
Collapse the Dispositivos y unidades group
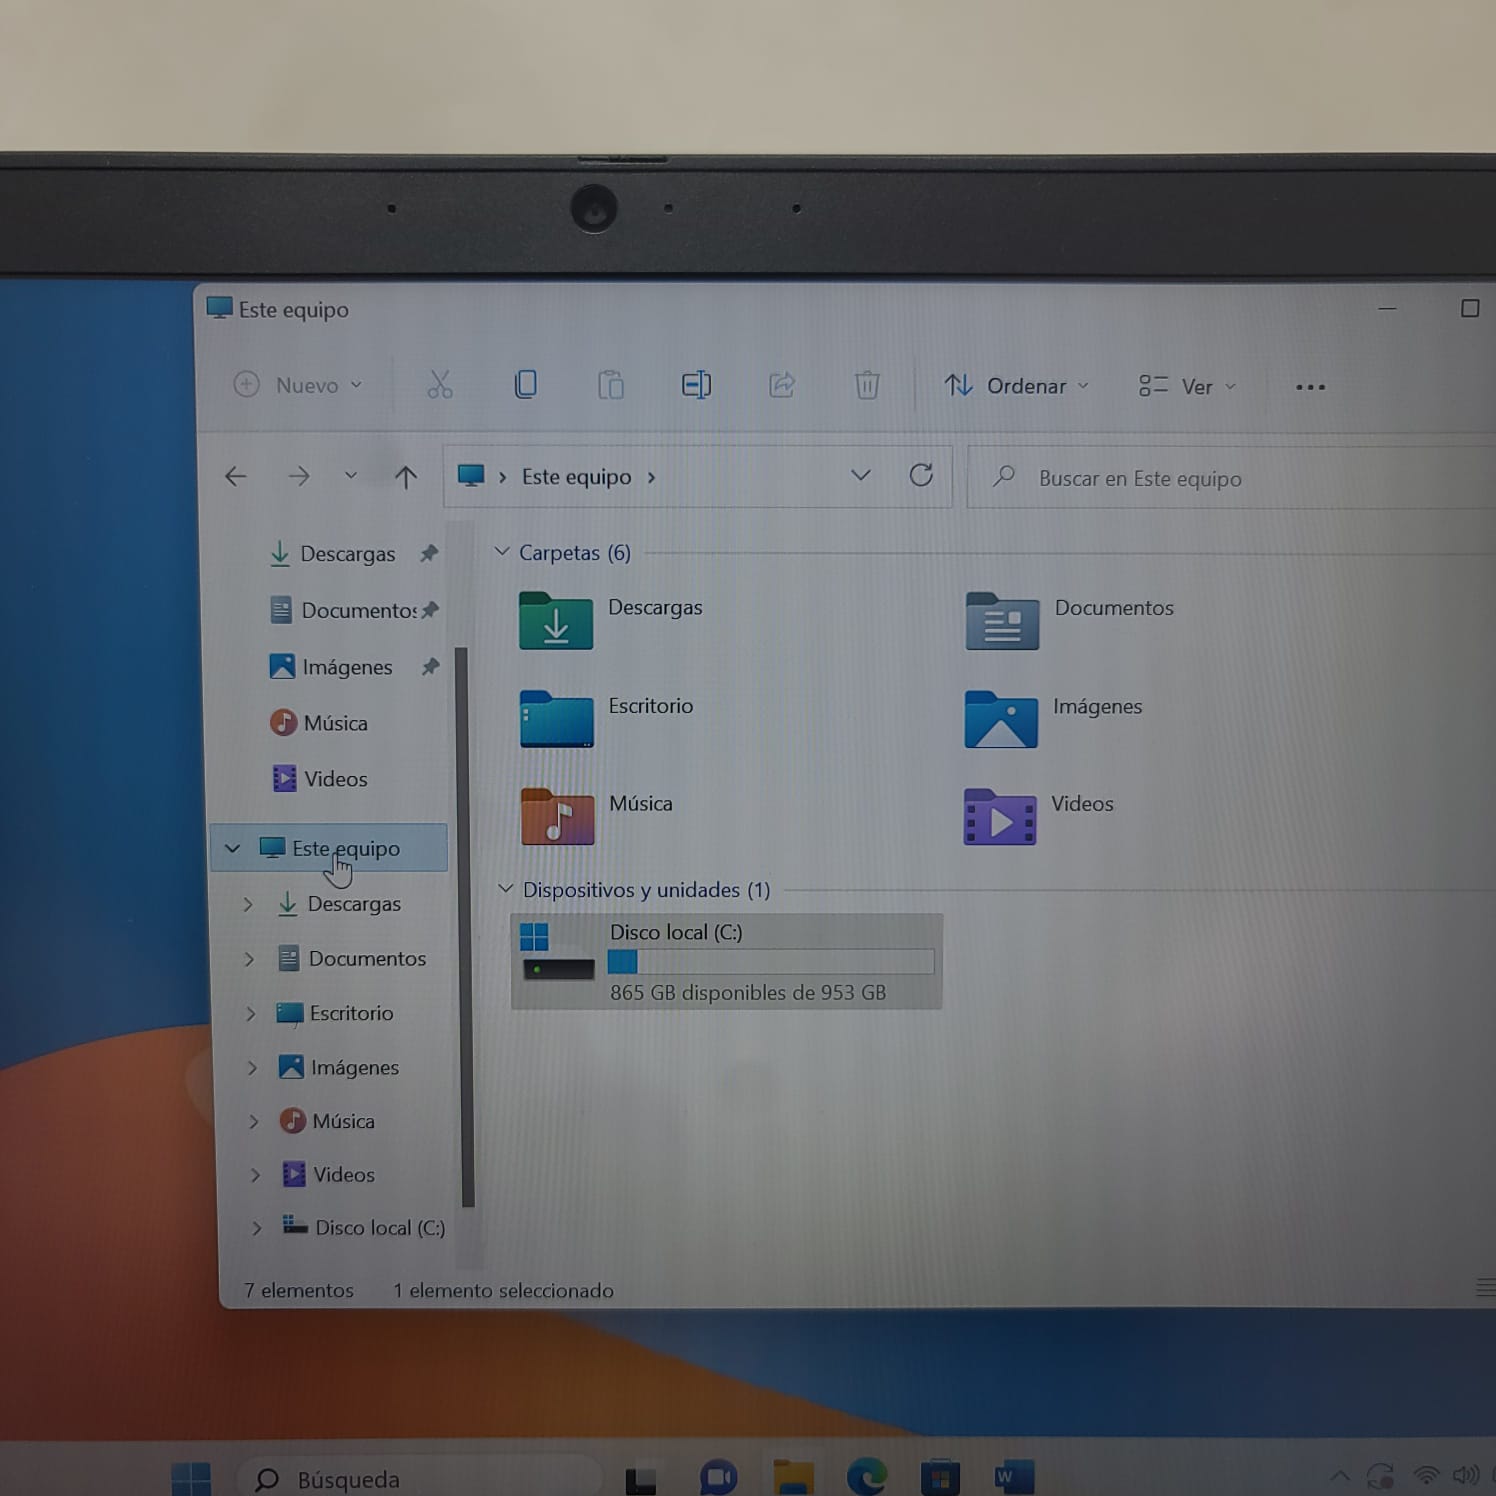506,889
